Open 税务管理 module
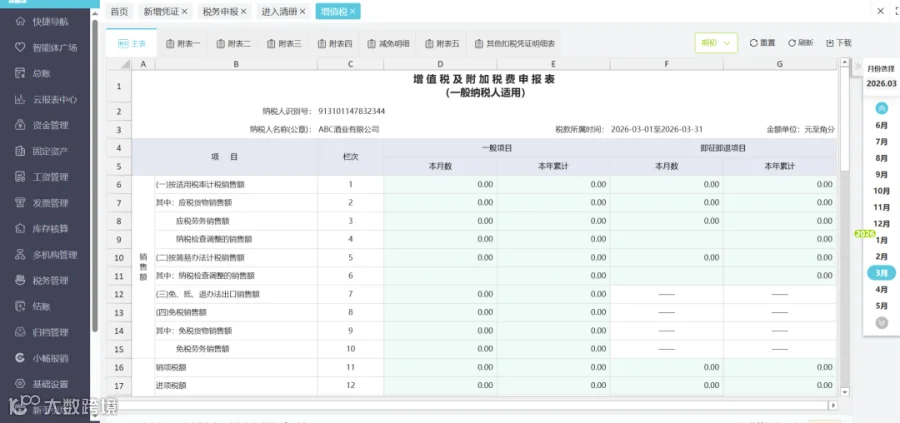Image resolution: width=900 pixels, height=423 pixels. tap(44, 281)
